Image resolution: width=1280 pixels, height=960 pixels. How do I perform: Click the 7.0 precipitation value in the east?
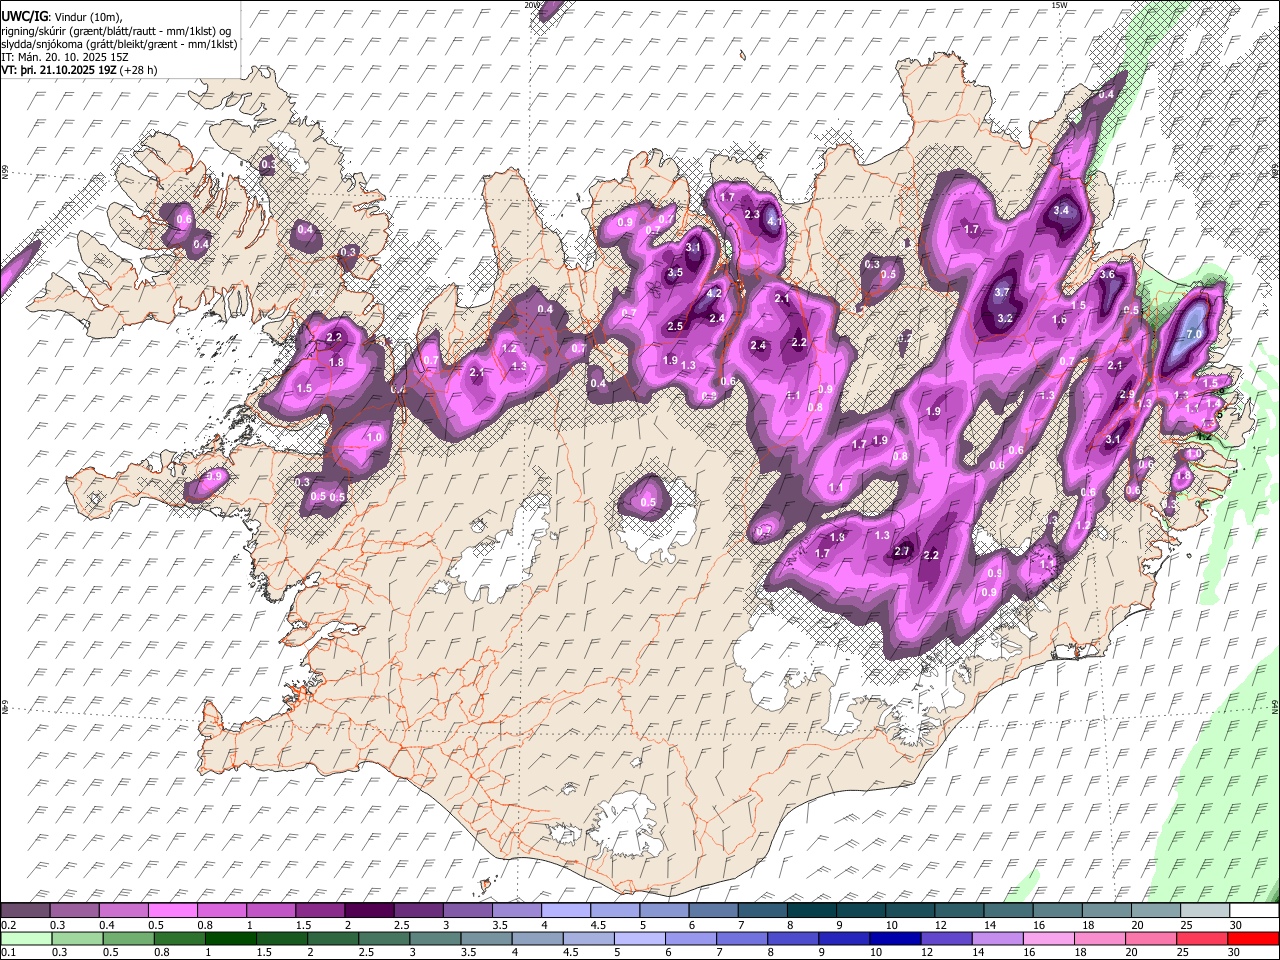tap(1193, 334)
